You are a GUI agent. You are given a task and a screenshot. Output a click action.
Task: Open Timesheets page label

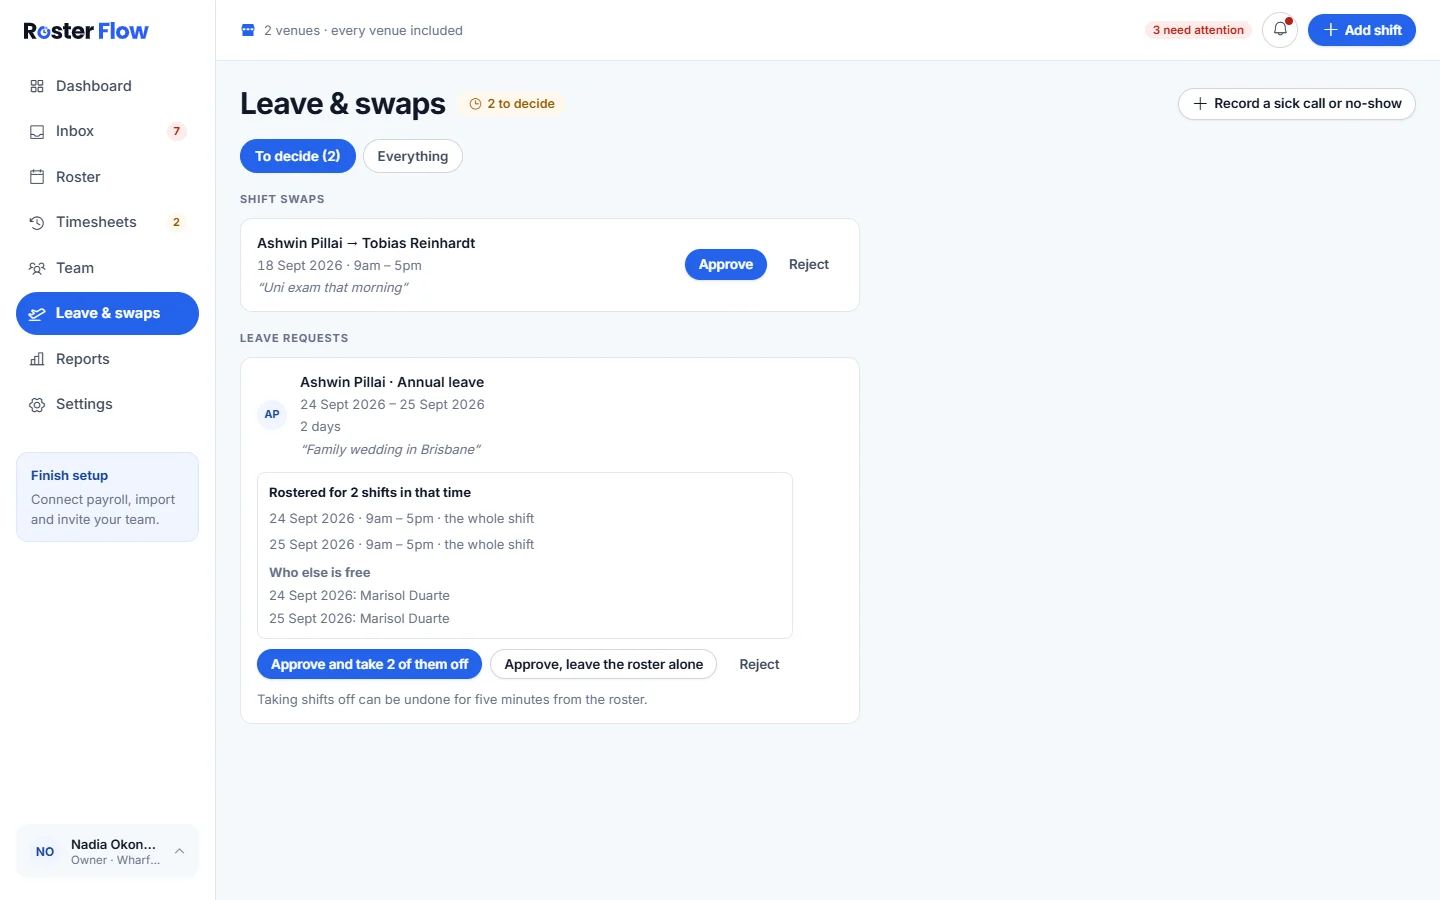pyautogui.click(x=96, y=222)
